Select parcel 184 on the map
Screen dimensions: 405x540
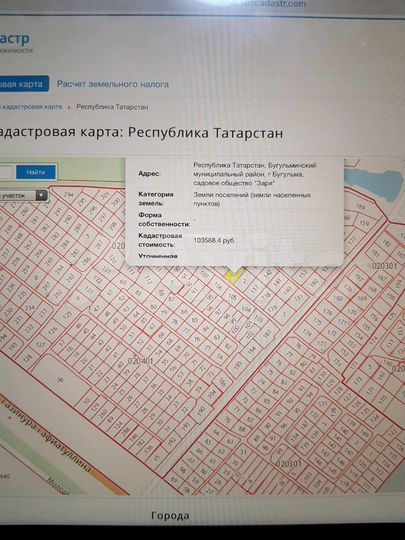[252, 351]
